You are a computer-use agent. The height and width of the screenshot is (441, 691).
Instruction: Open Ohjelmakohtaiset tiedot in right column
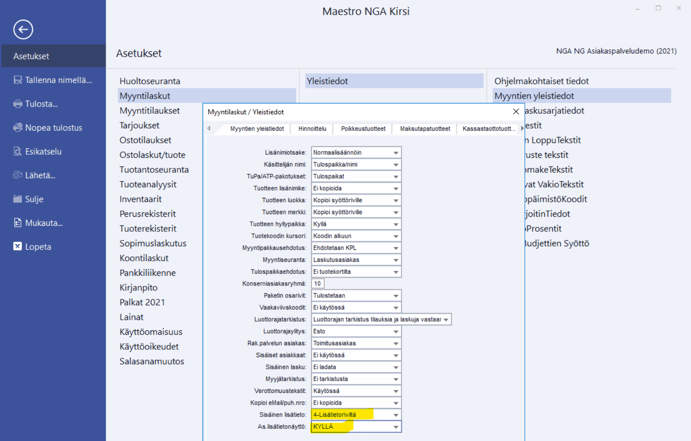pos(541,81)
